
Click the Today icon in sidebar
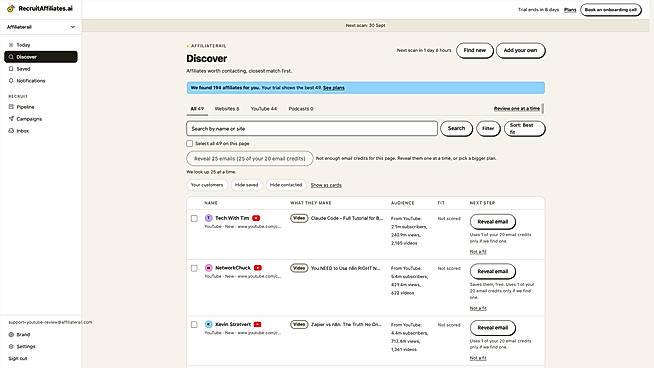[11, 45]
